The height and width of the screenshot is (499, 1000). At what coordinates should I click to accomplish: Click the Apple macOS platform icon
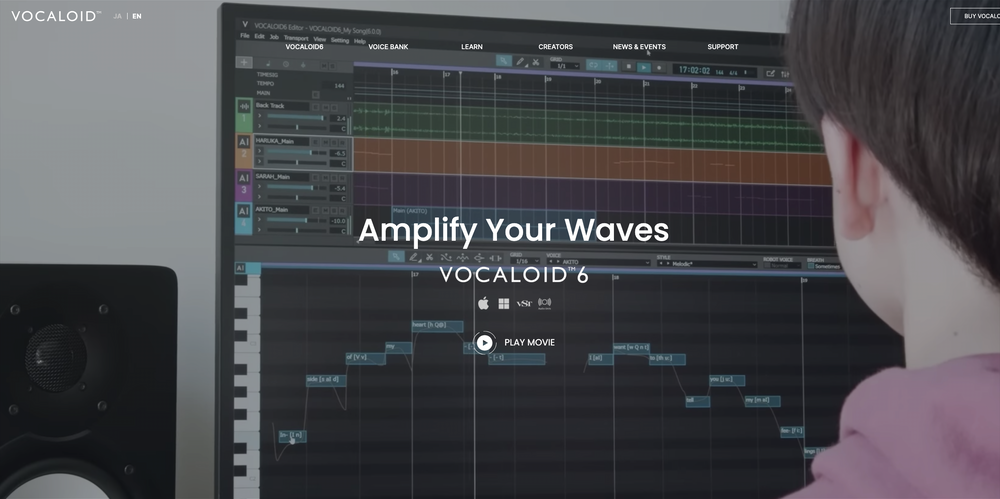[483, 303]
